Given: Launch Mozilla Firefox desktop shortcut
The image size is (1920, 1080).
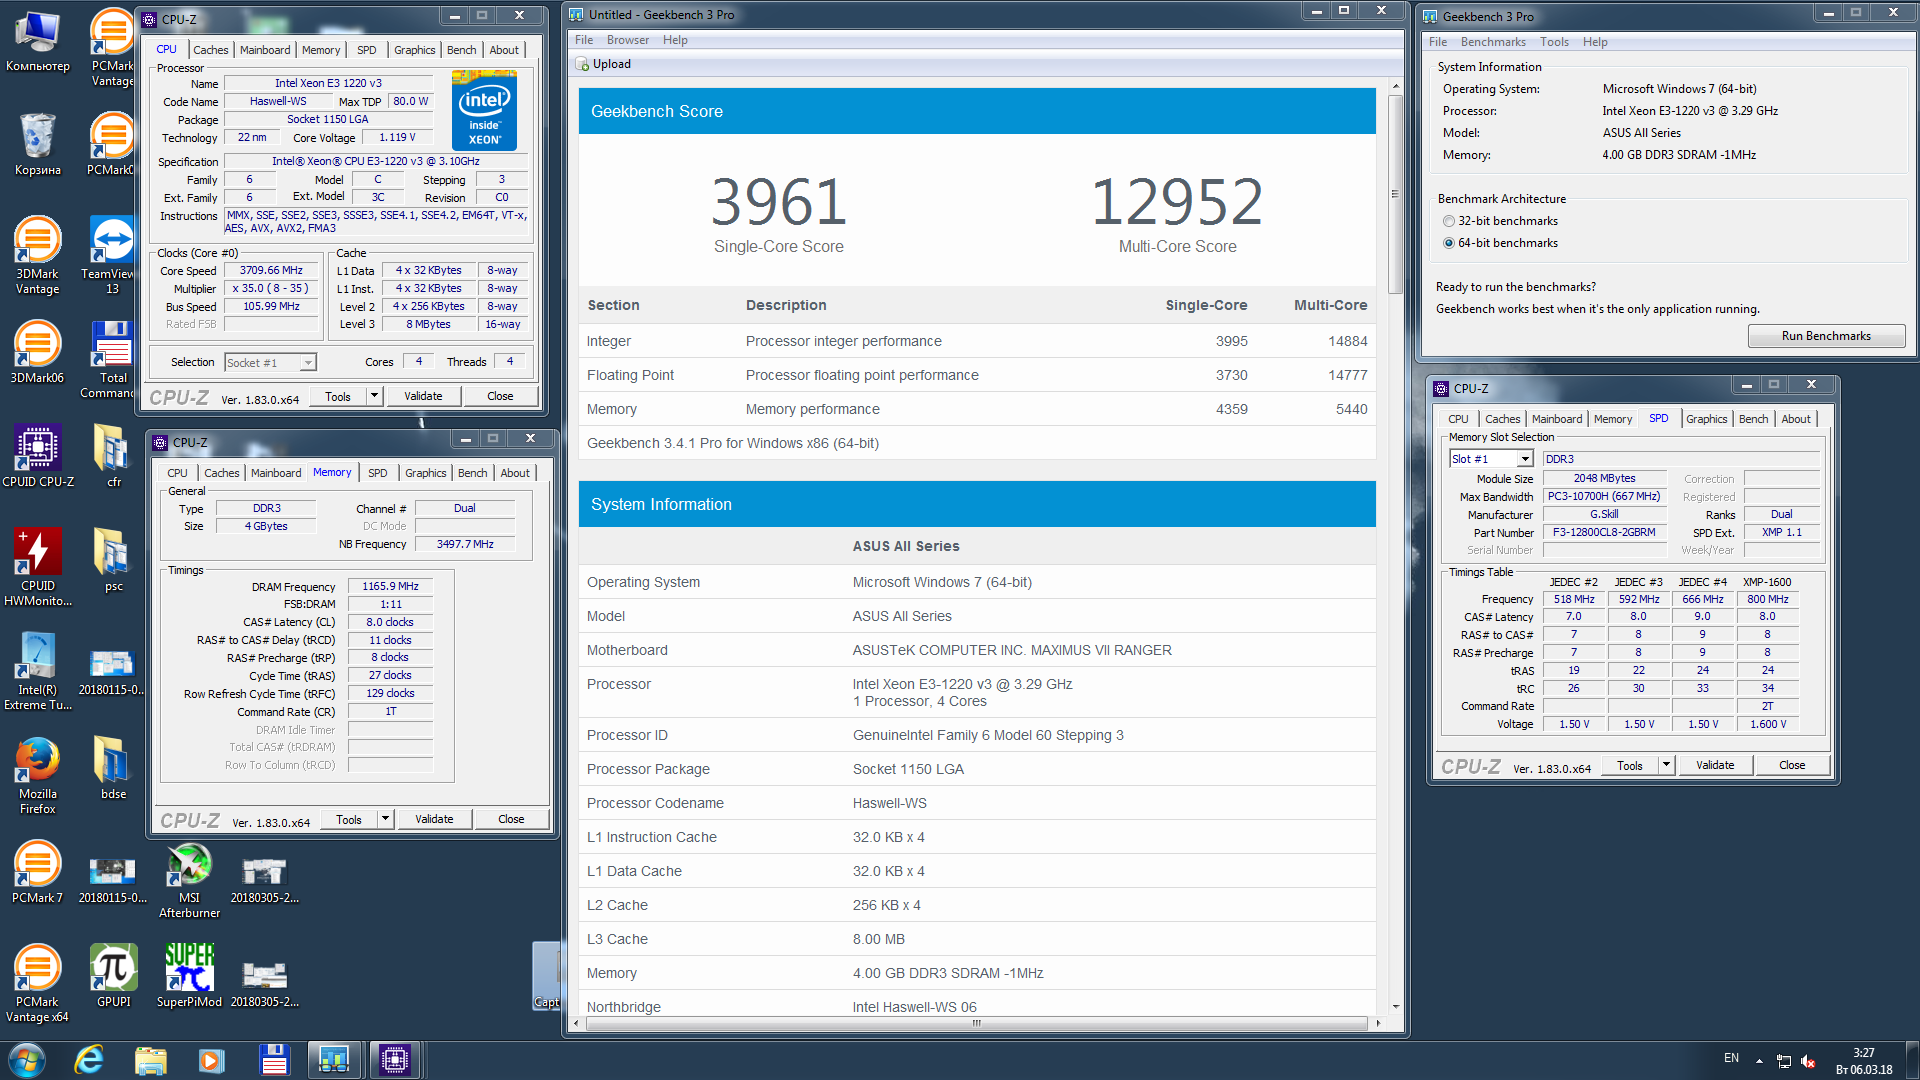Looking at the screenshot, I should coord(37,776).
